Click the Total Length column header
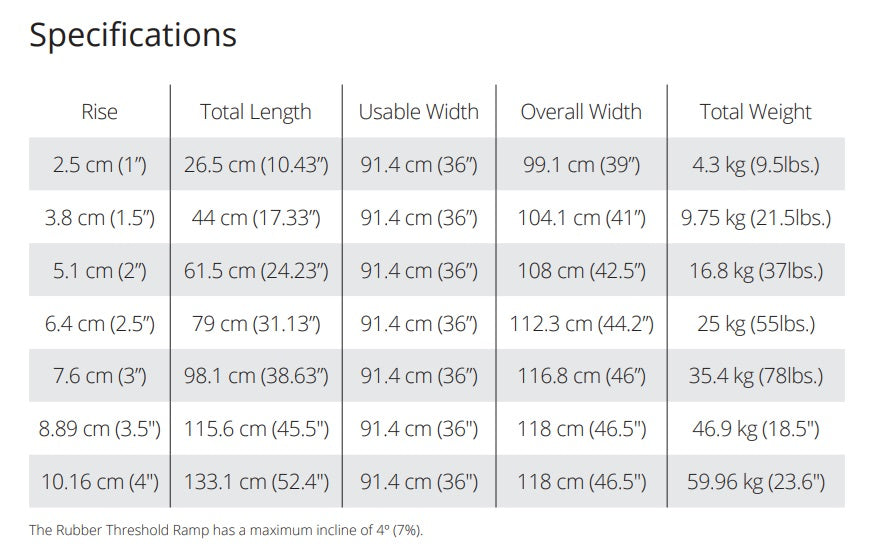 [x=256, y=112]
